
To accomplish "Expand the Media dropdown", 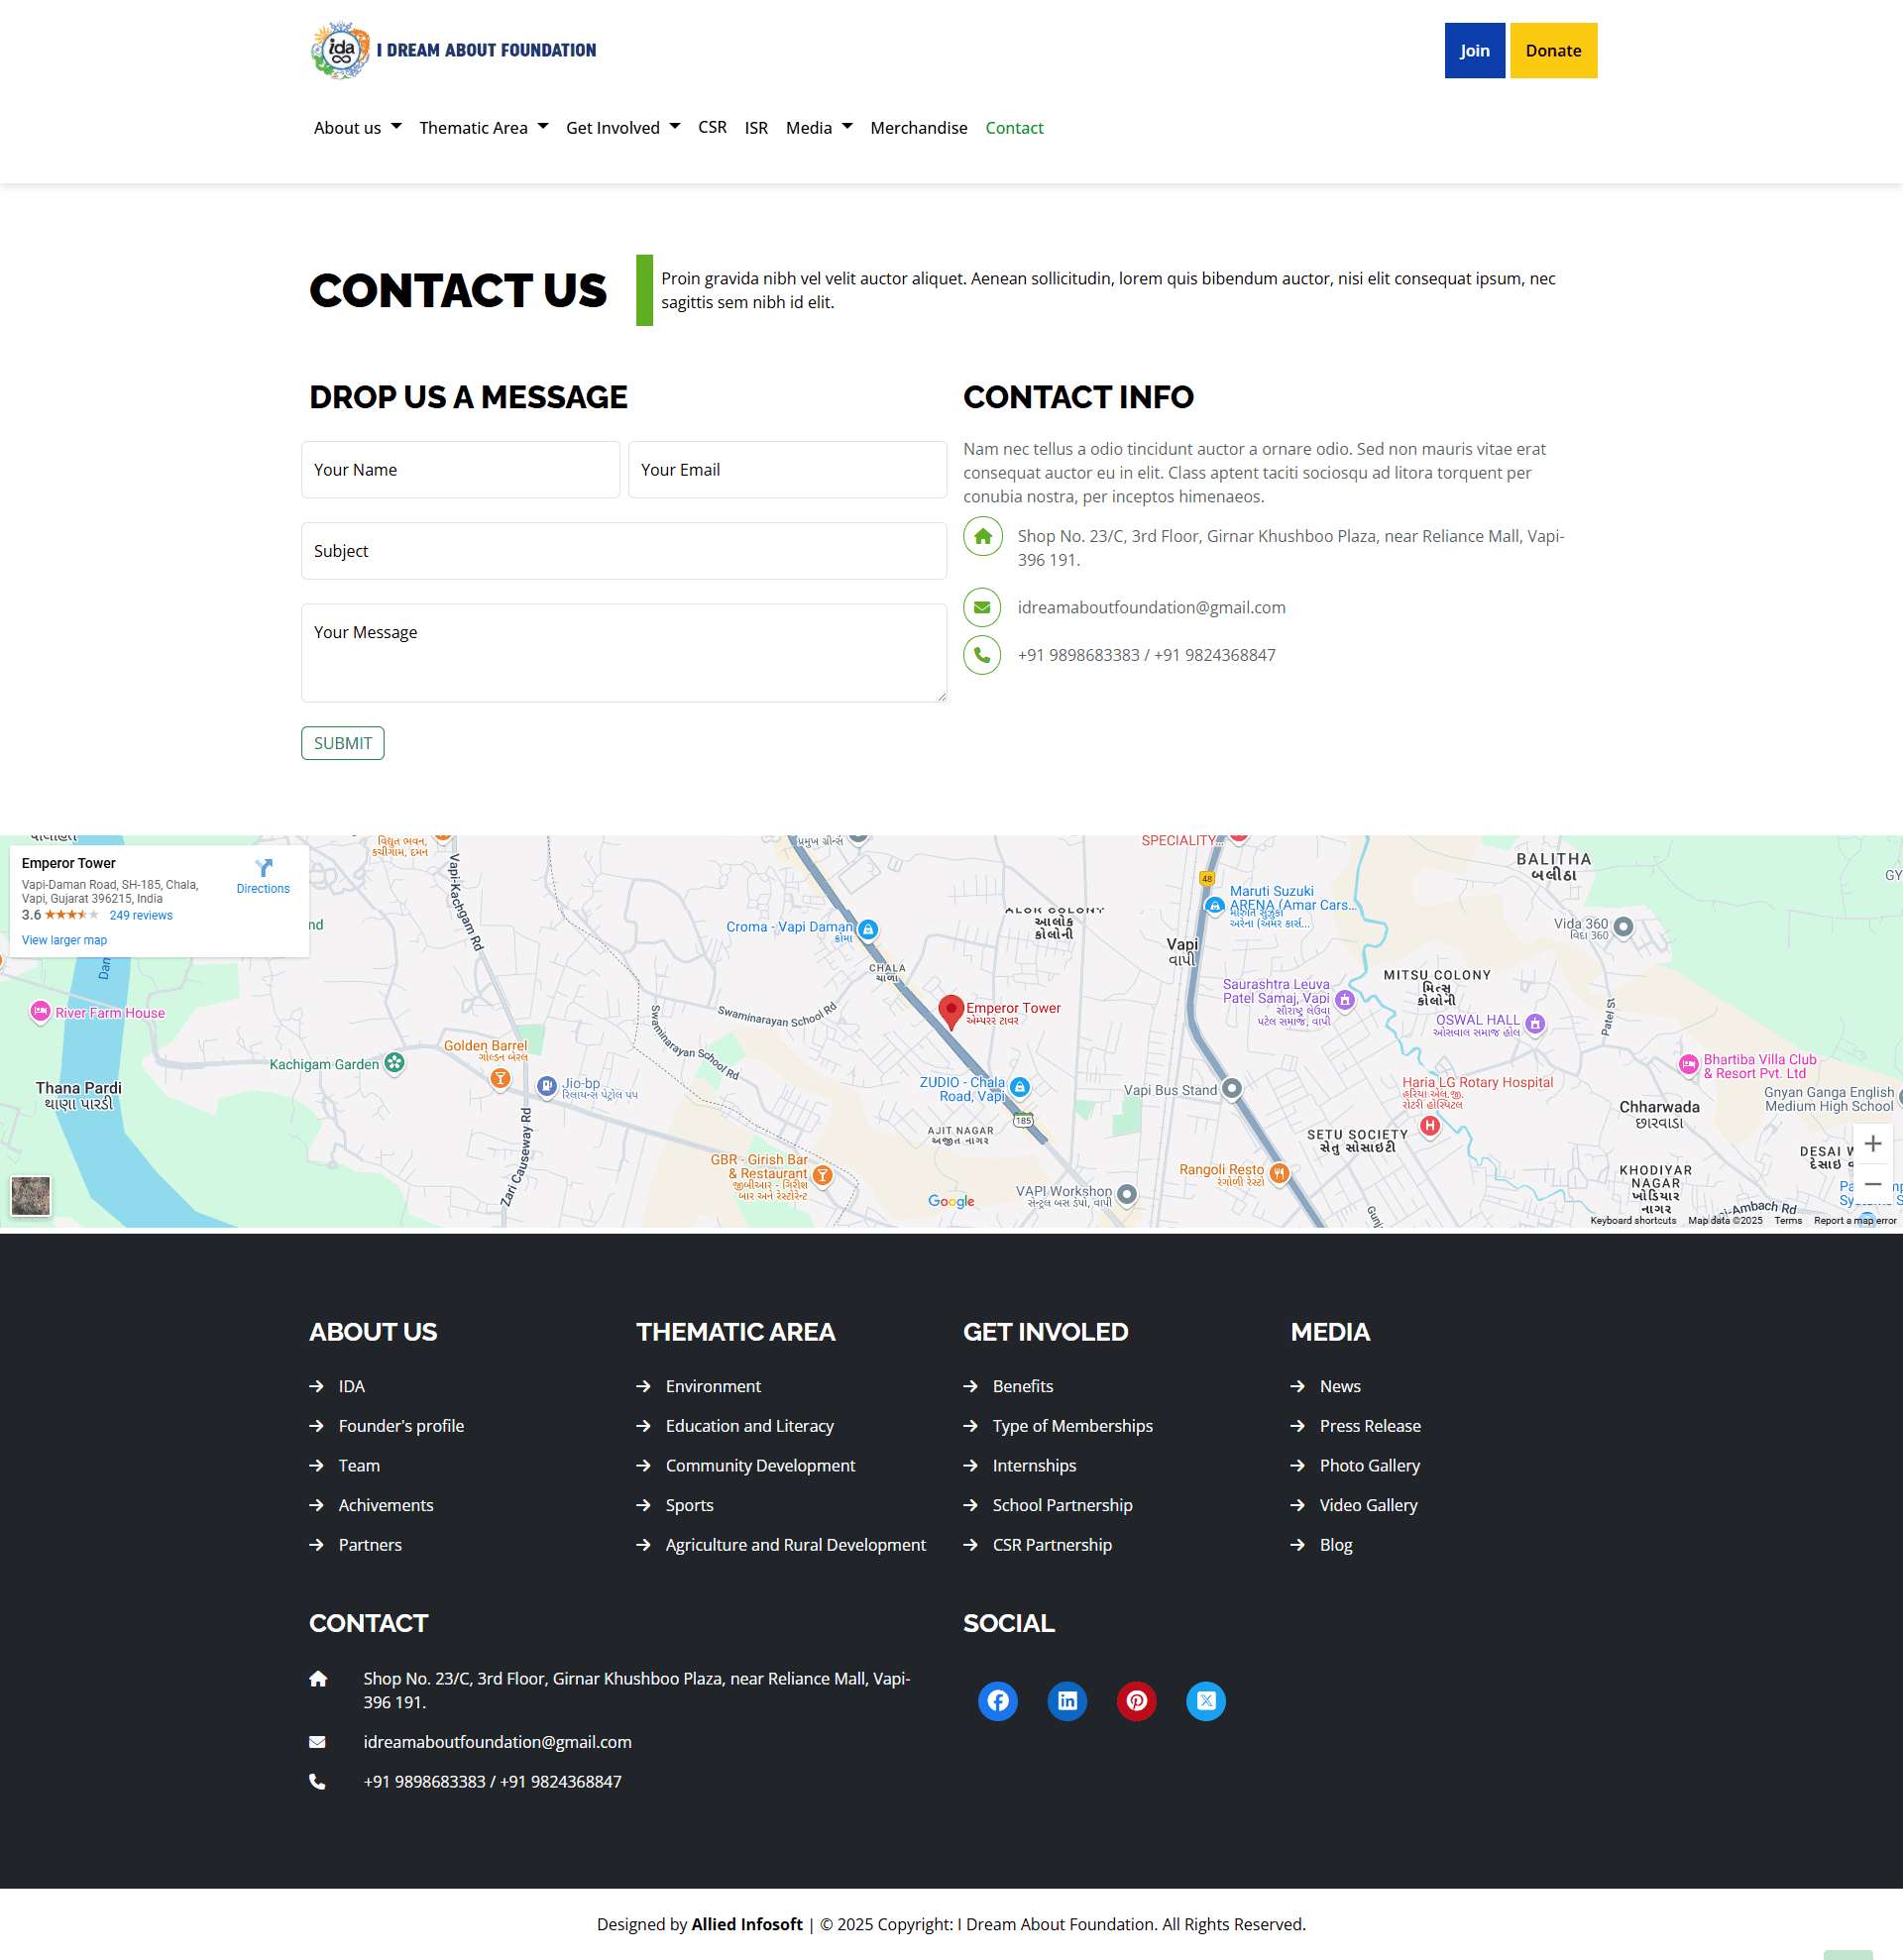I will tap(818, 128).
